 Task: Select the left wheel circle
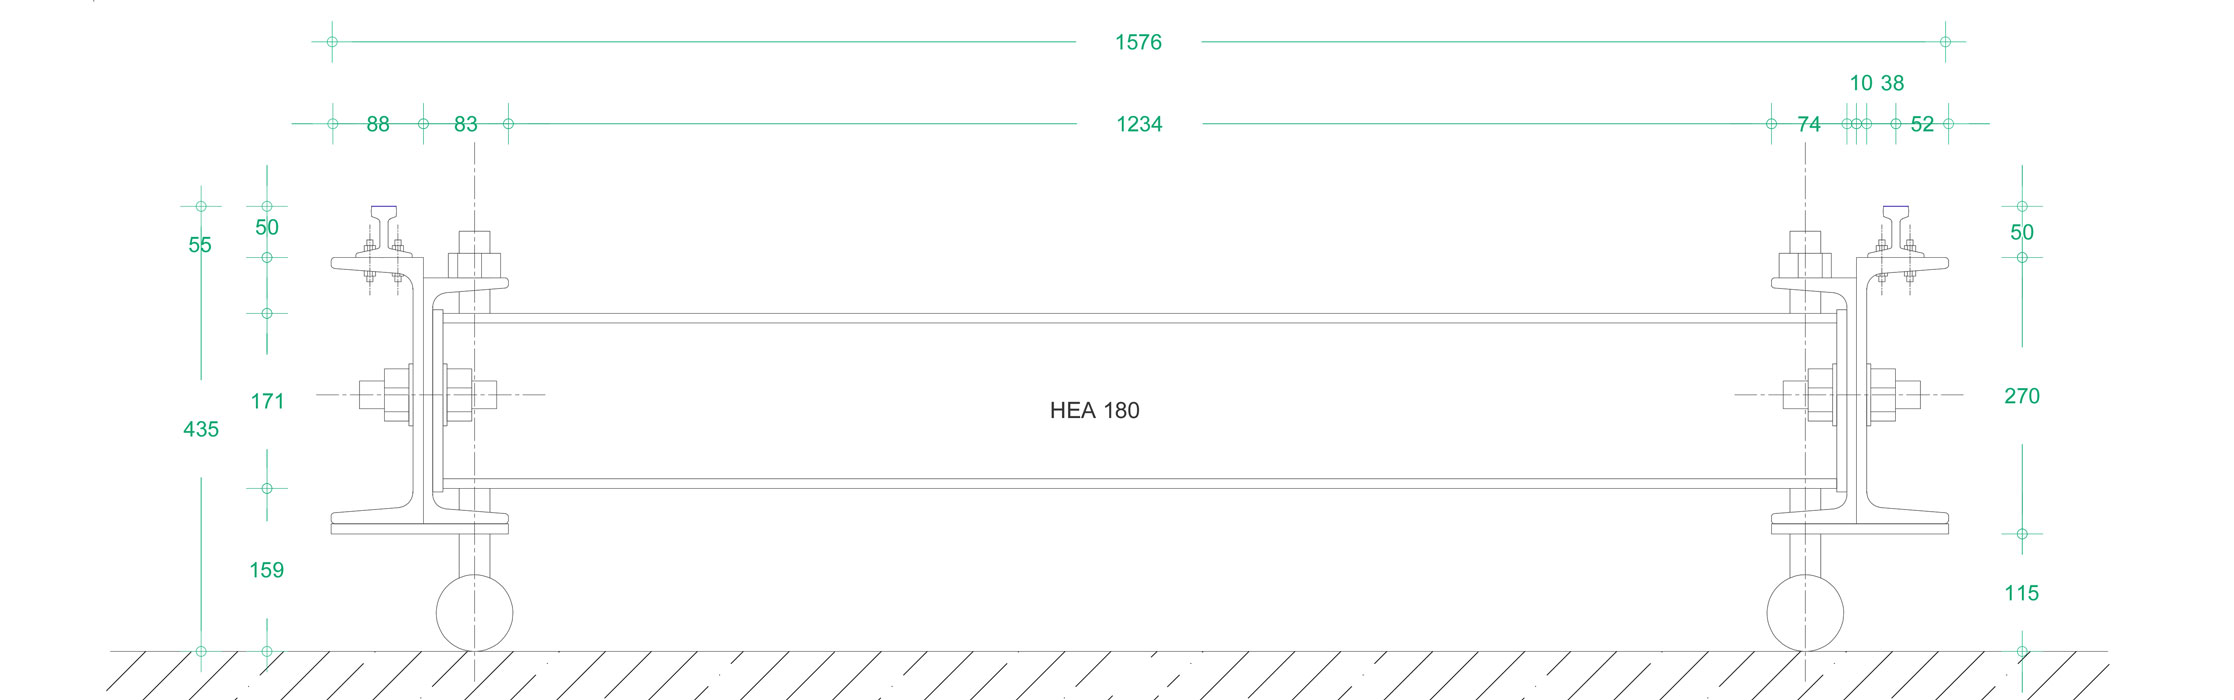(475, 612)
